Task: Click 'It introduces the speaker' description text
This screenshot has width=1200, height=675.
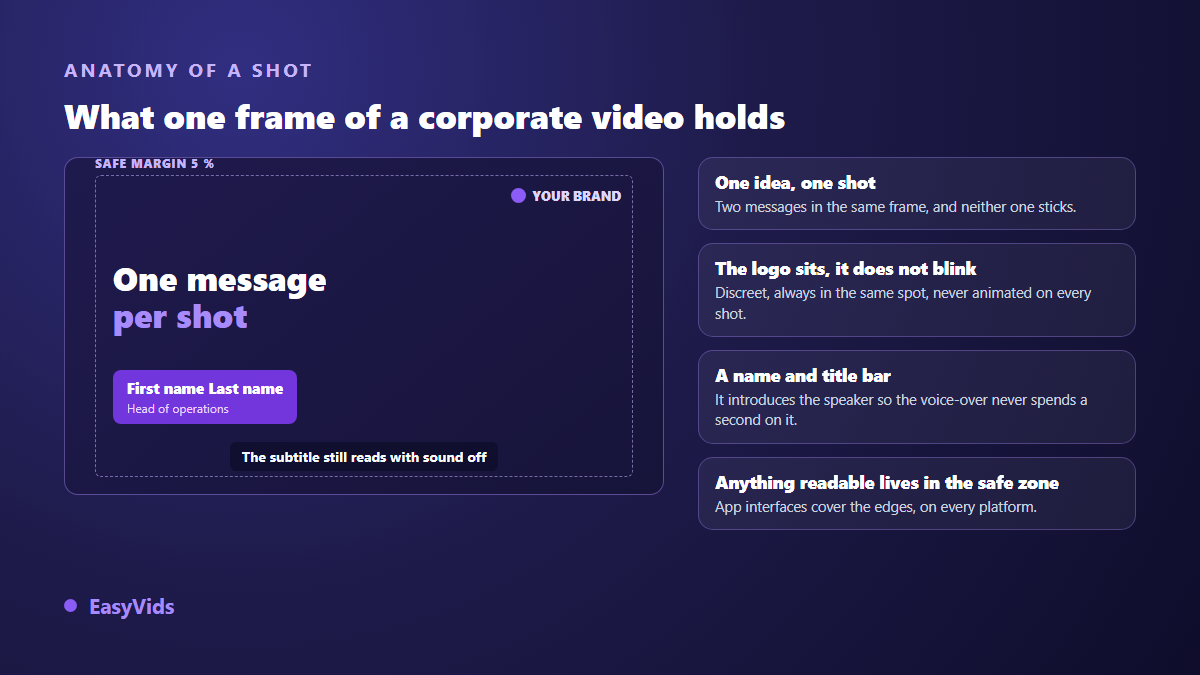Action: pyautogui.click(x=901, y=410)
